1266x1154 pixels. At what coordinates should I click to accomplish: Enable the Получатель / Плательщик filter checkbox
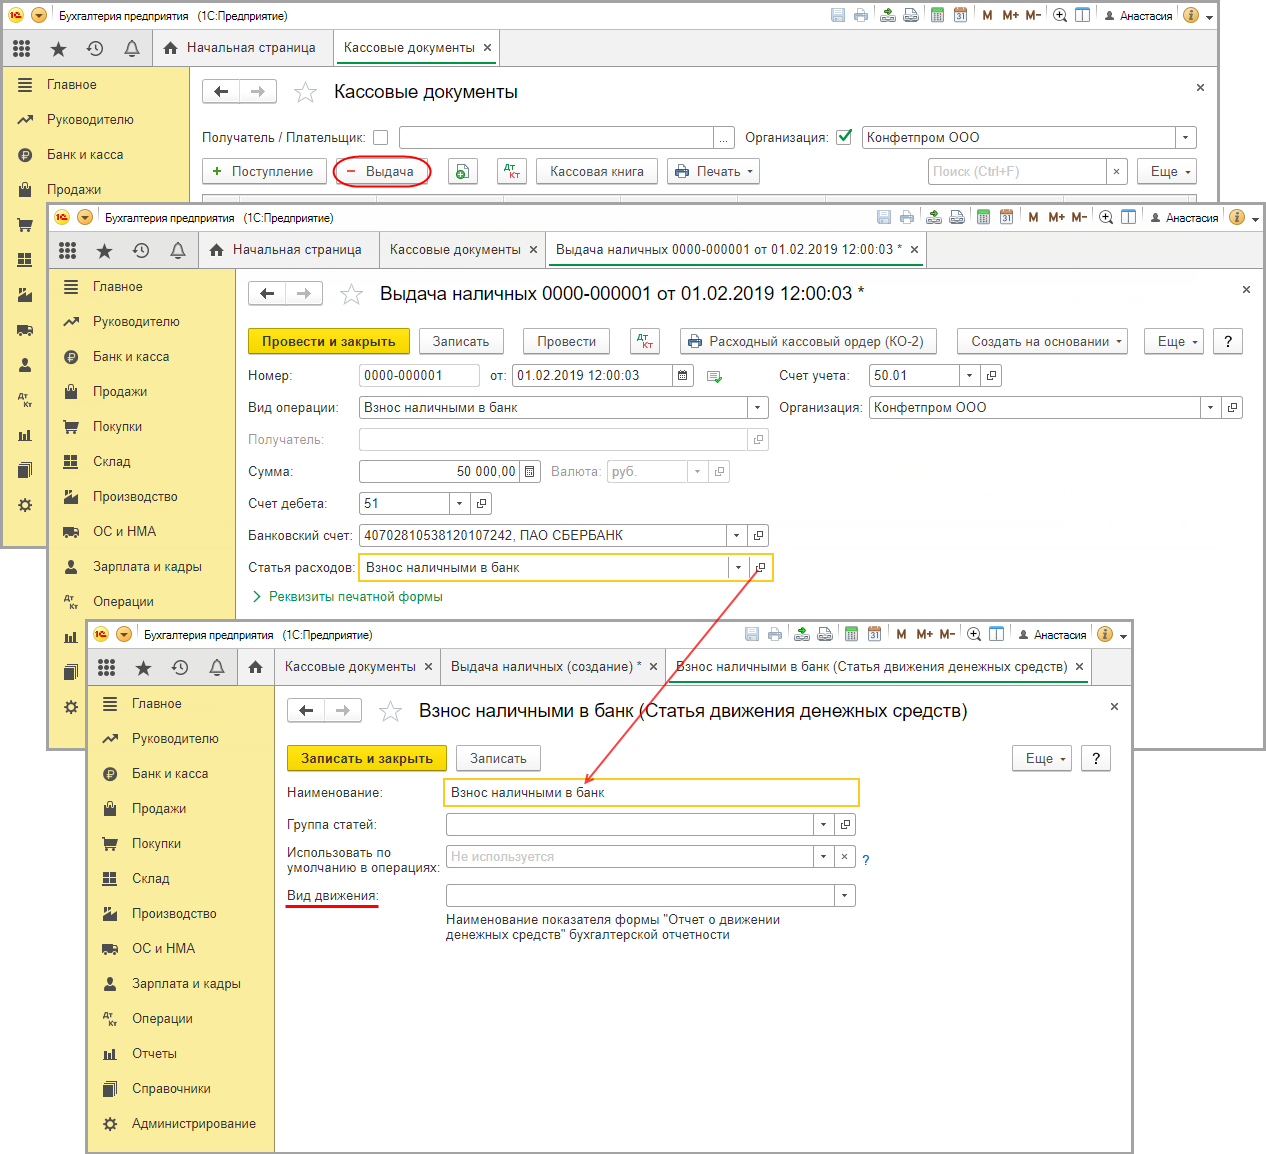(x=380, y=138)
